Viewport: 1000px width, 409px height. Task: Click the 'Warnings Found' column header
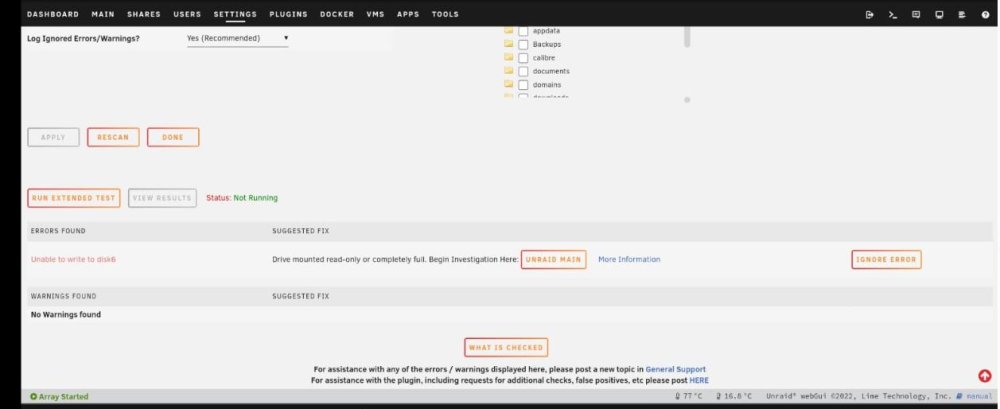pyautogui.click(x=64, y=297)
